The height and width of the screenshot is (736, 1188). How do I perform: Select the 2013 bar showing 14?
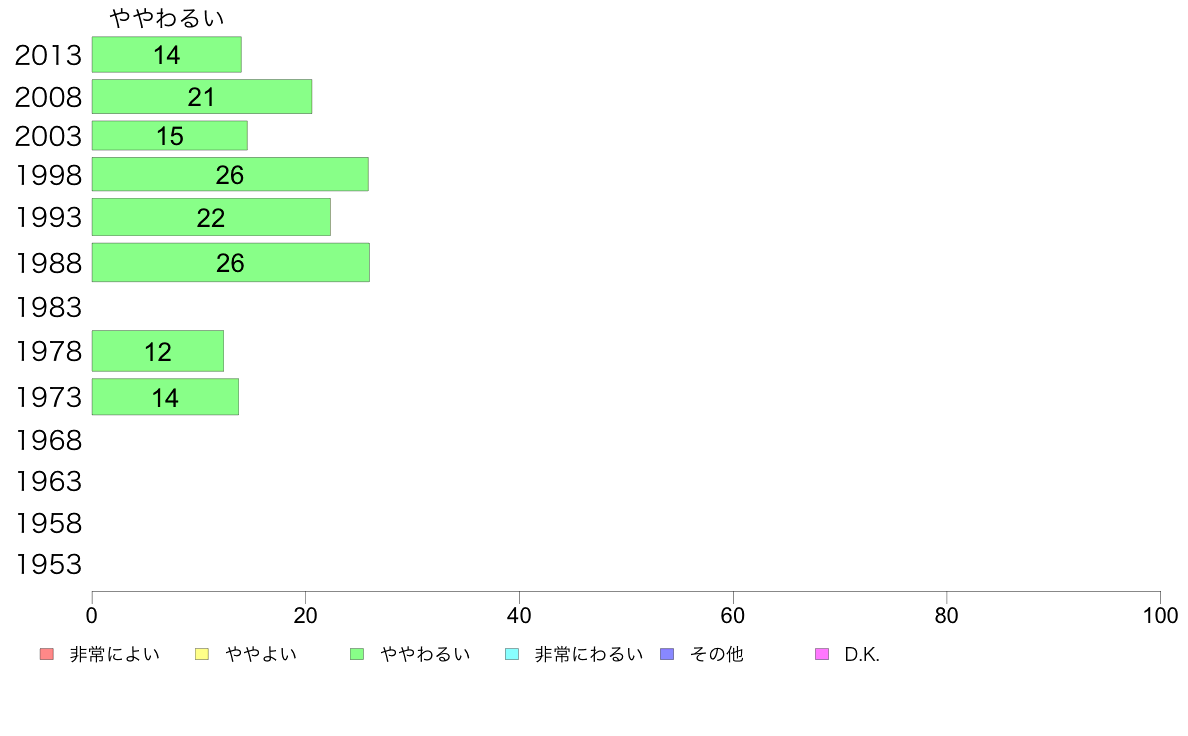pyautogui.click(x=167, y=55)
